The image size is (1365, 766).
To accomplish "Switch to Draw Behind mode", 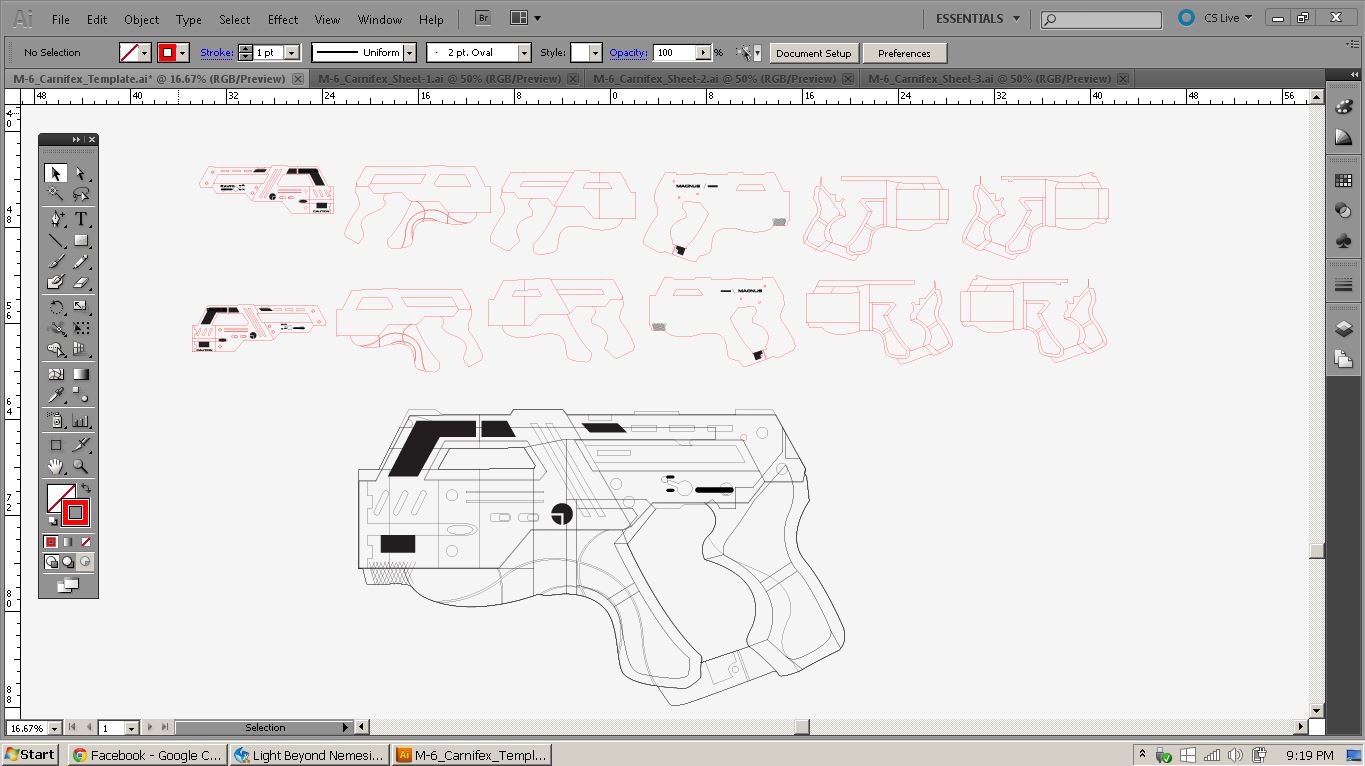I will click(x=68, y=562).
